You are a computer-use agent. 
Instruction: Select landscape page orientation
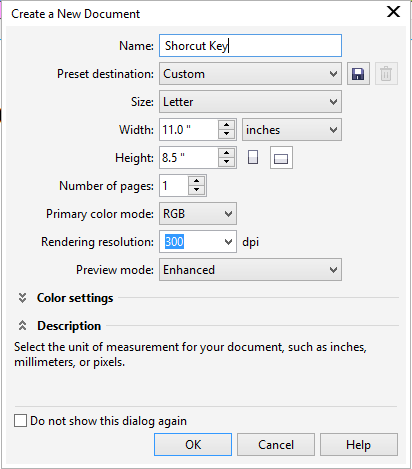pyautogui.click(x=281, y=158)
